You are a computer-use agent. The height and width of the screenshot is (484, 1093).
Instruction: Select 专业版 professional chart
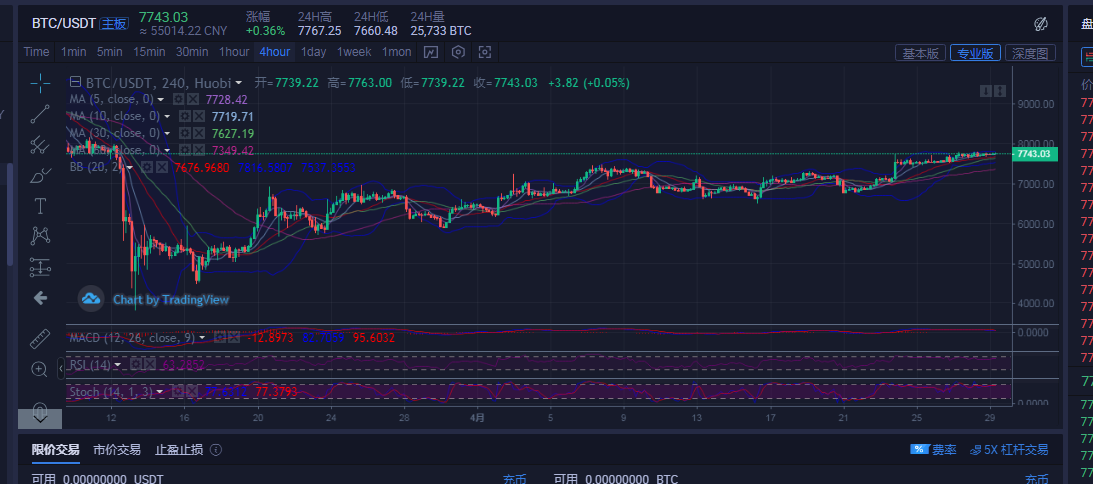[x=975, y=53]
